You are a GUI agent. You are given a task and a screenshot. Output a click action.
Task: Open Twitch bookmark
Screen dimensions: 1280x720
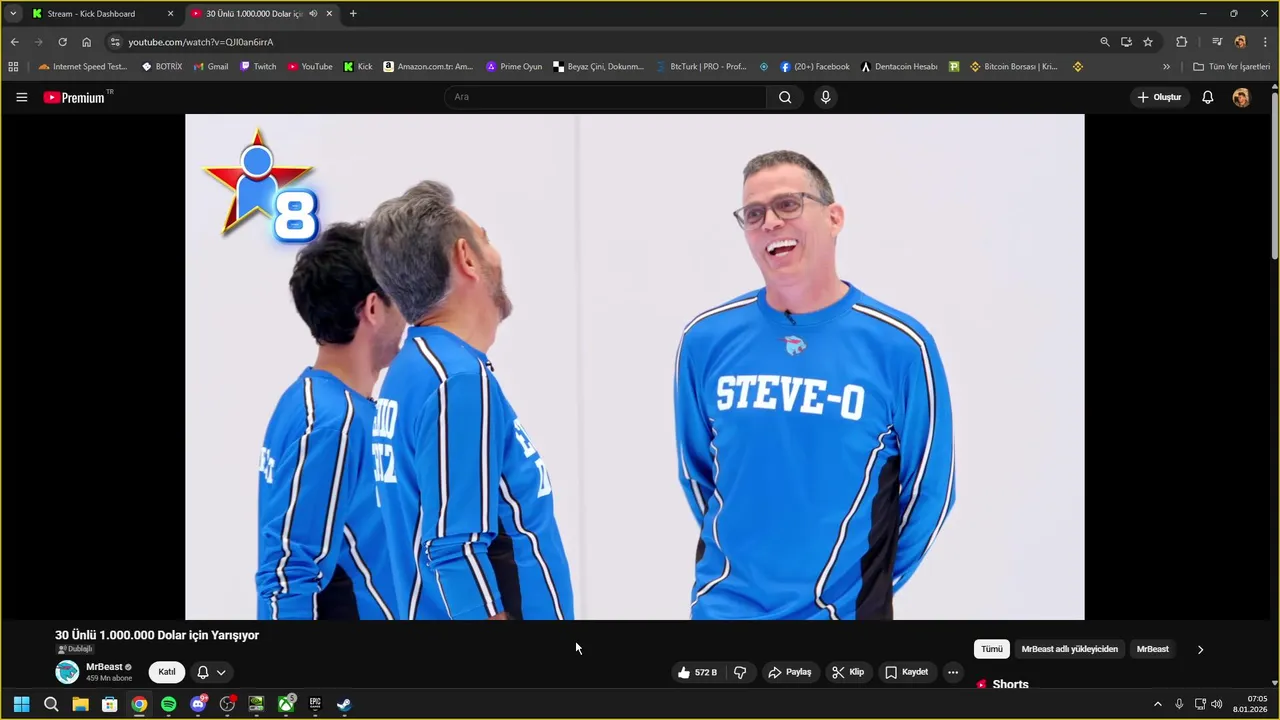(x=258, y=67)
